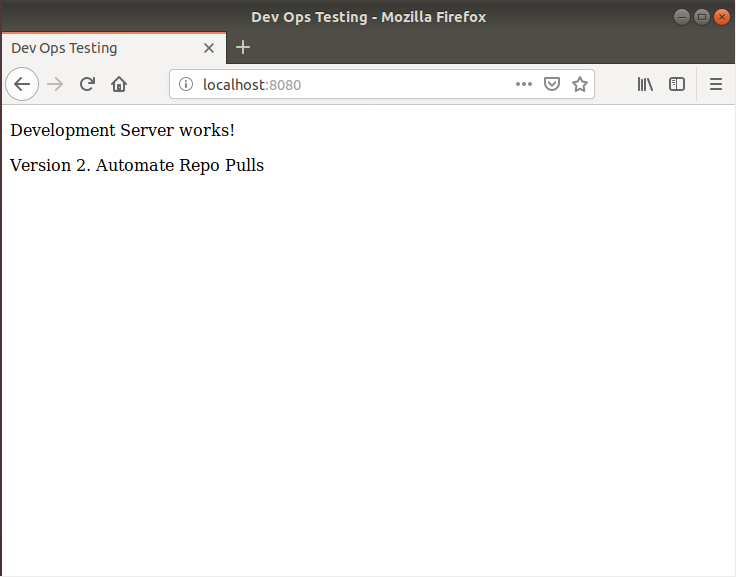Save the page to Pocket
736x577 pixels.
tap(551, 85)
